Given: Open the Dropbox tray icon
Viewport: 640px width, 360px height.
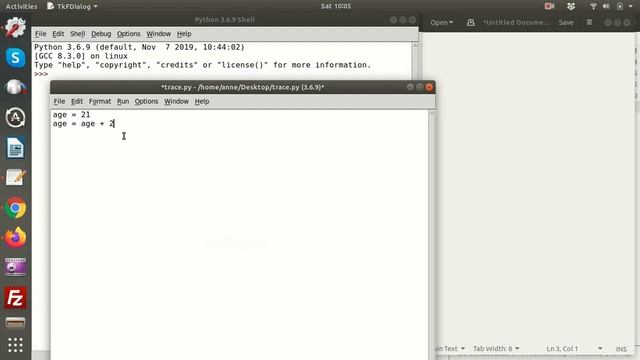Looking at the screenshot, I should click(571, 6).
